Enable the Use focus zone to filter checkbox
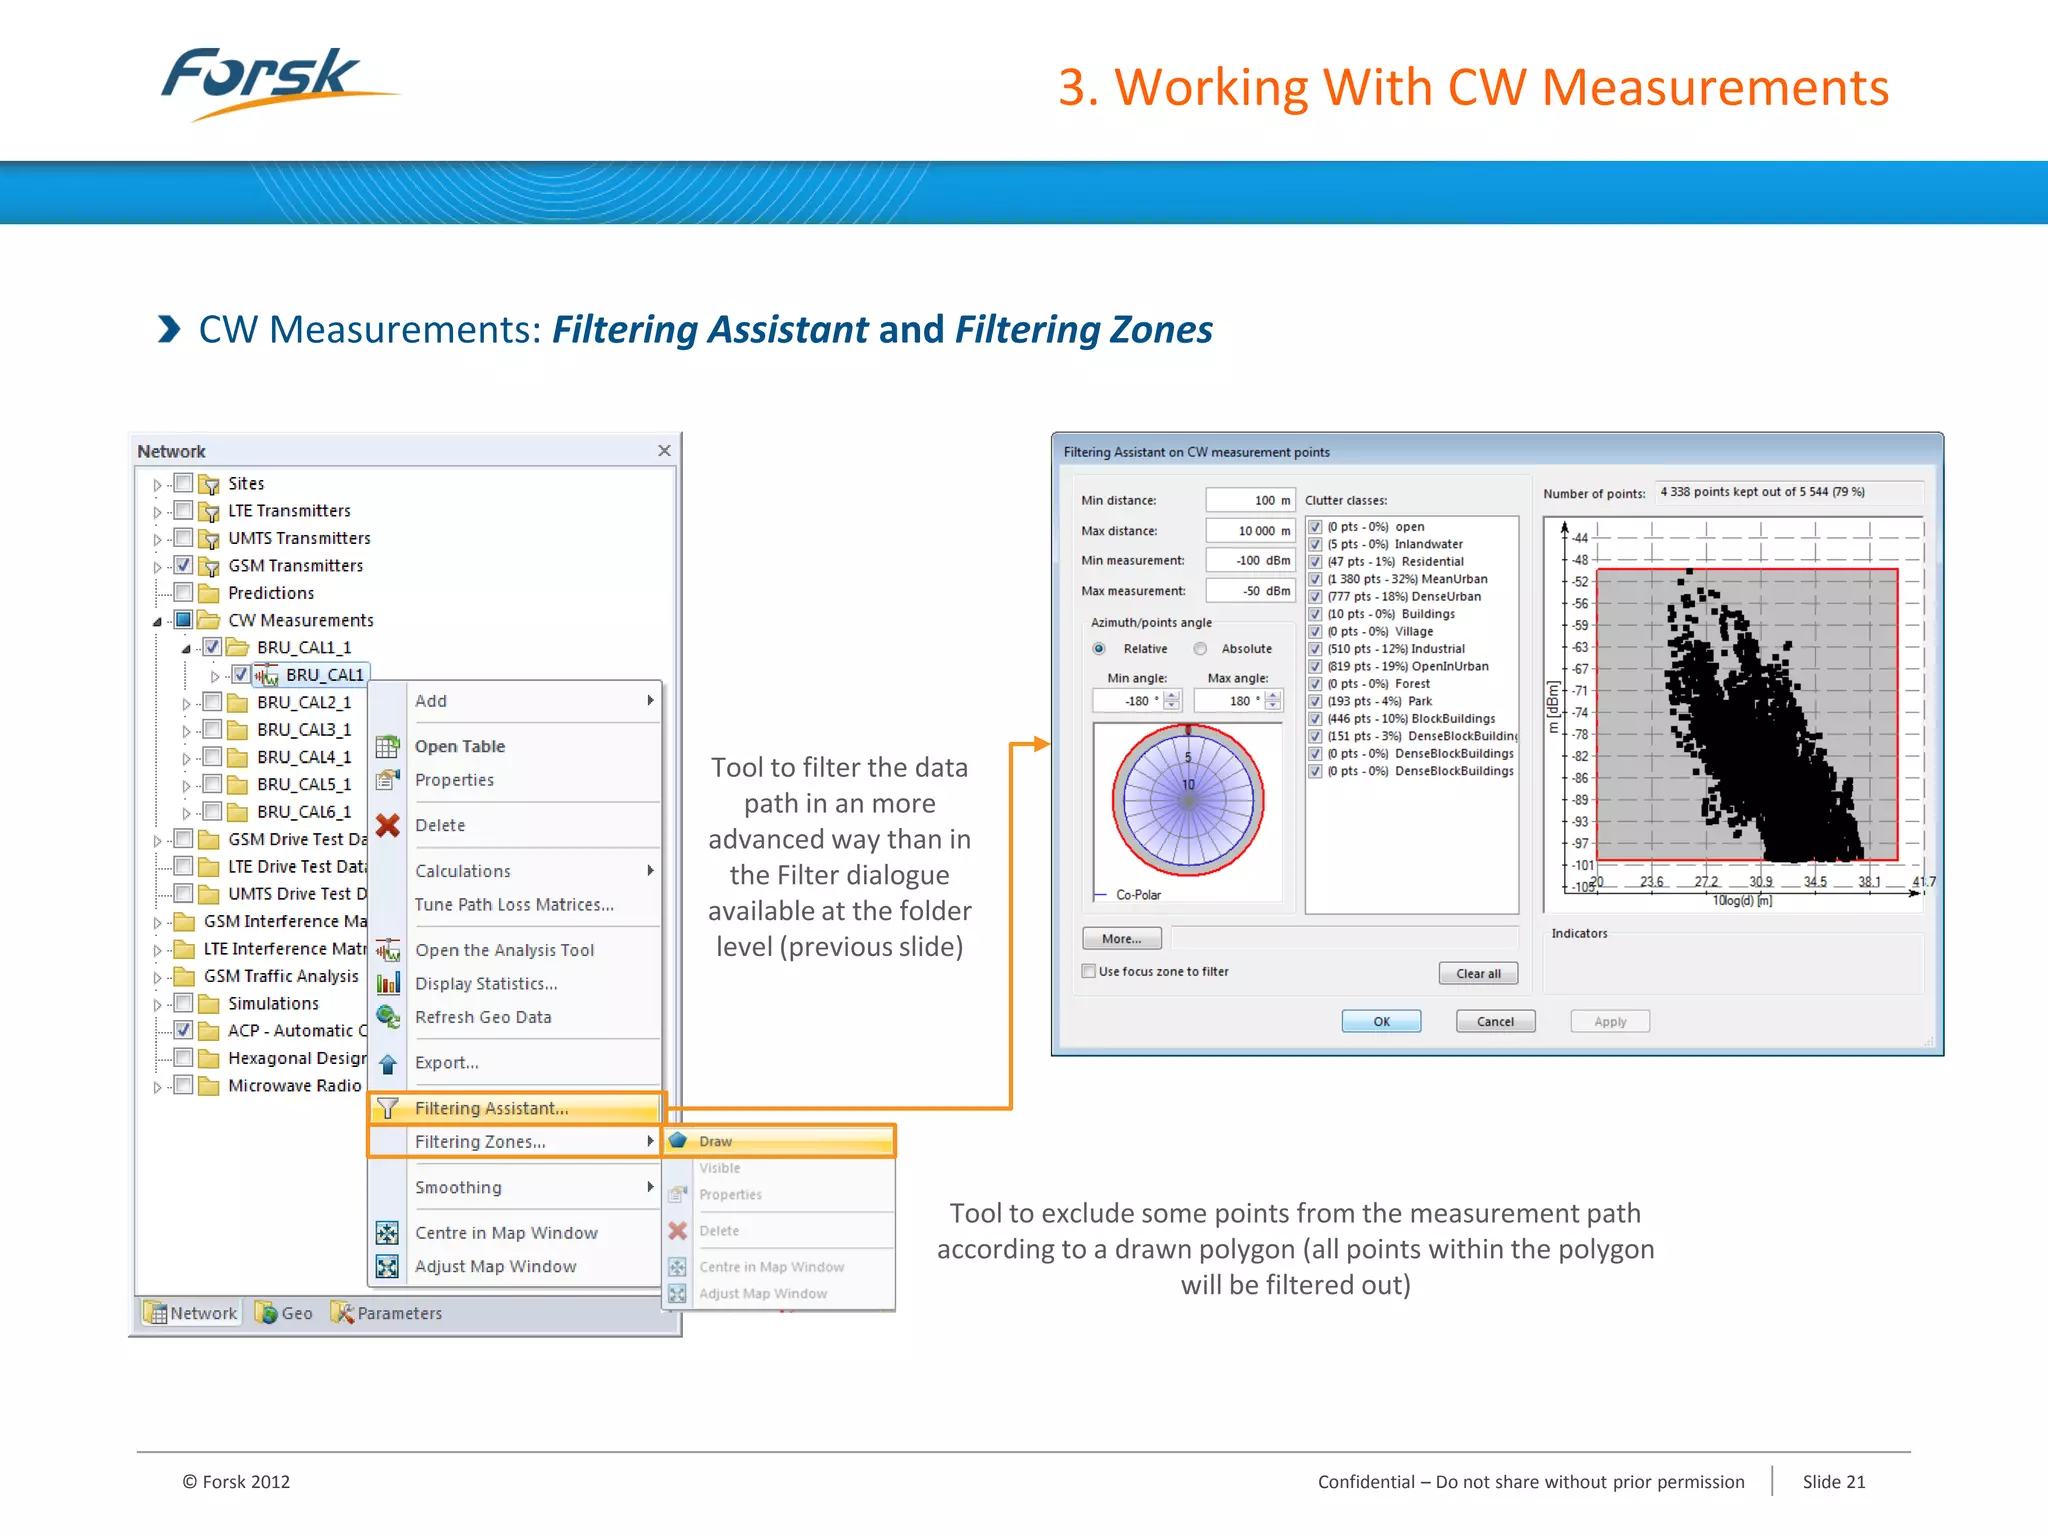 coord(1089,971)
